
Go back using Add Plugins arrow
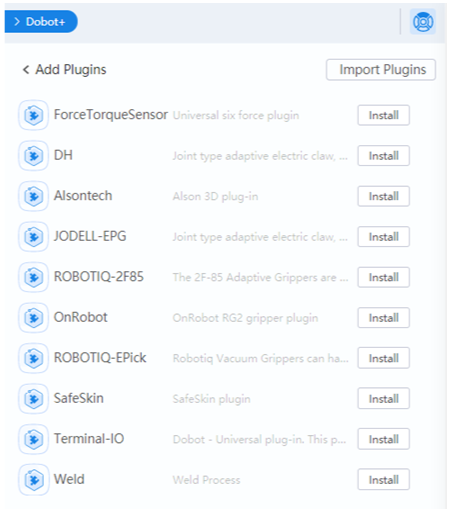(26, 70)
